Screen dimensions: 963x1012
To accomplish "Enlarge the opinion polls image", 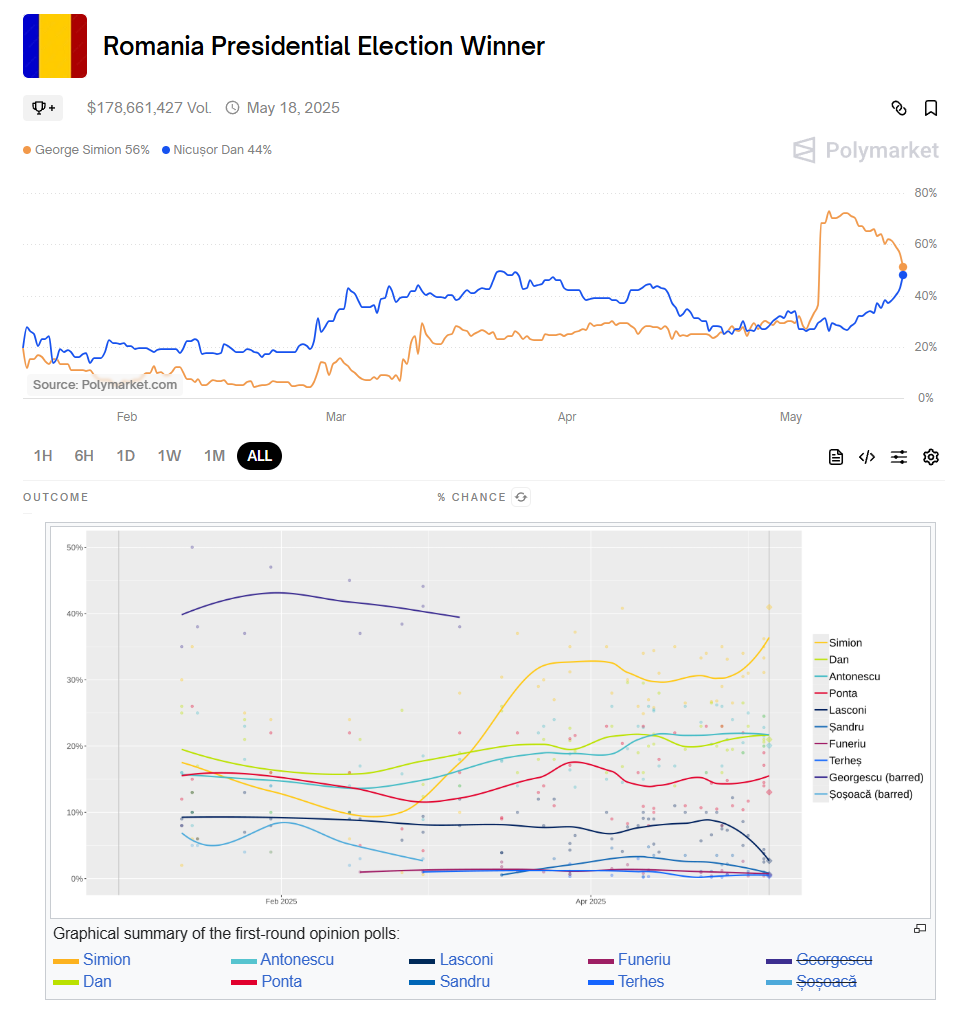I will click(920, 928).
